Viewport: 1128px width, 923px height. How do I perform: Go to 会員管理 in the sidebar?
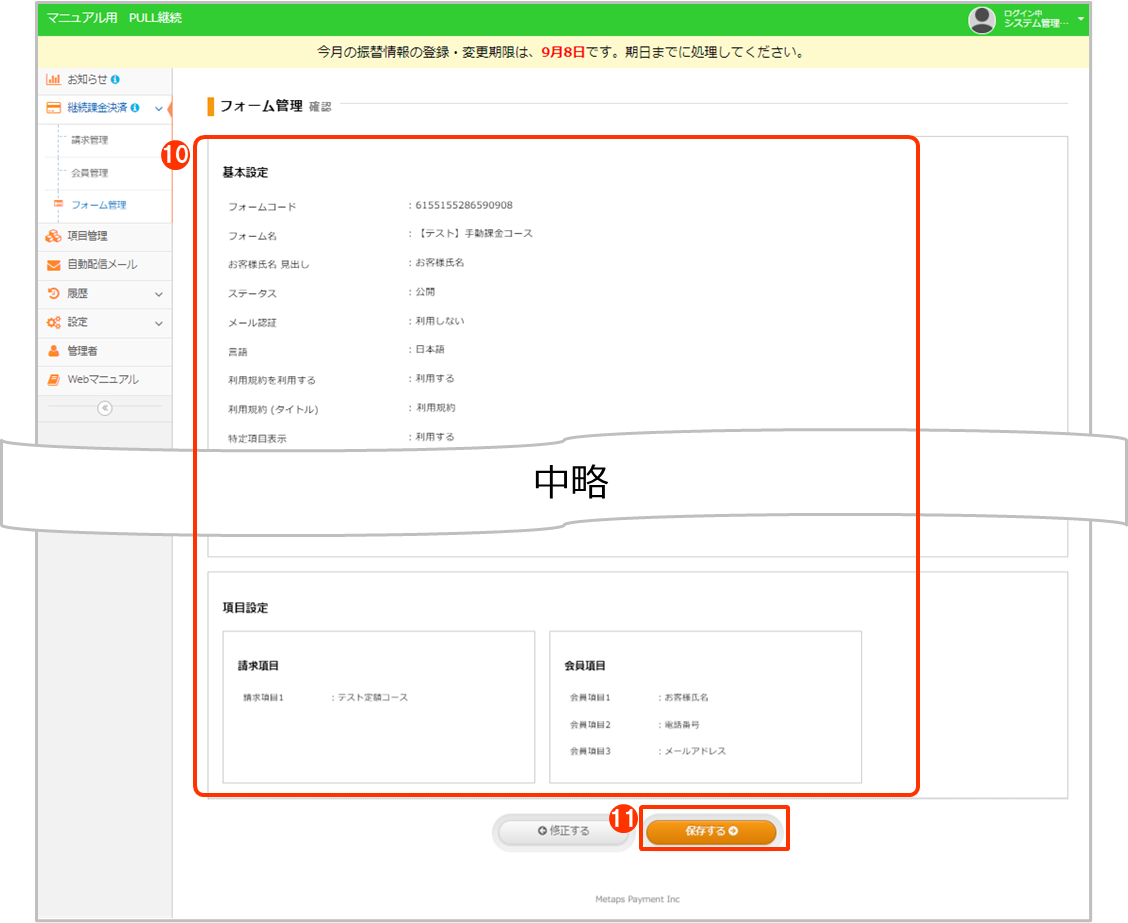pyautogui.click(x=90, y=173)
